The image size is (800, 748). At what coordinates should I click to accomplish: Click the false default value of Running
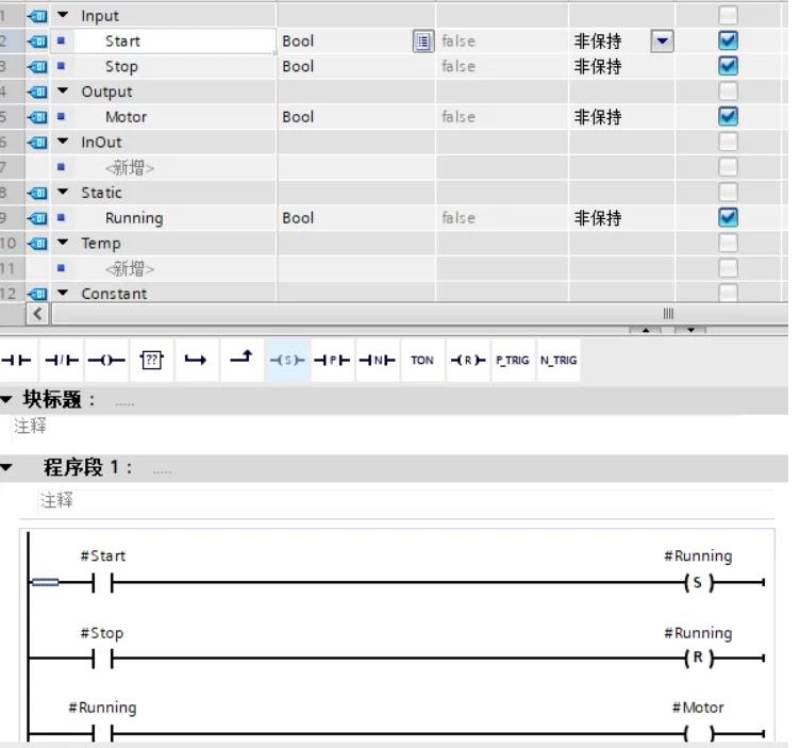coord(502,218)
